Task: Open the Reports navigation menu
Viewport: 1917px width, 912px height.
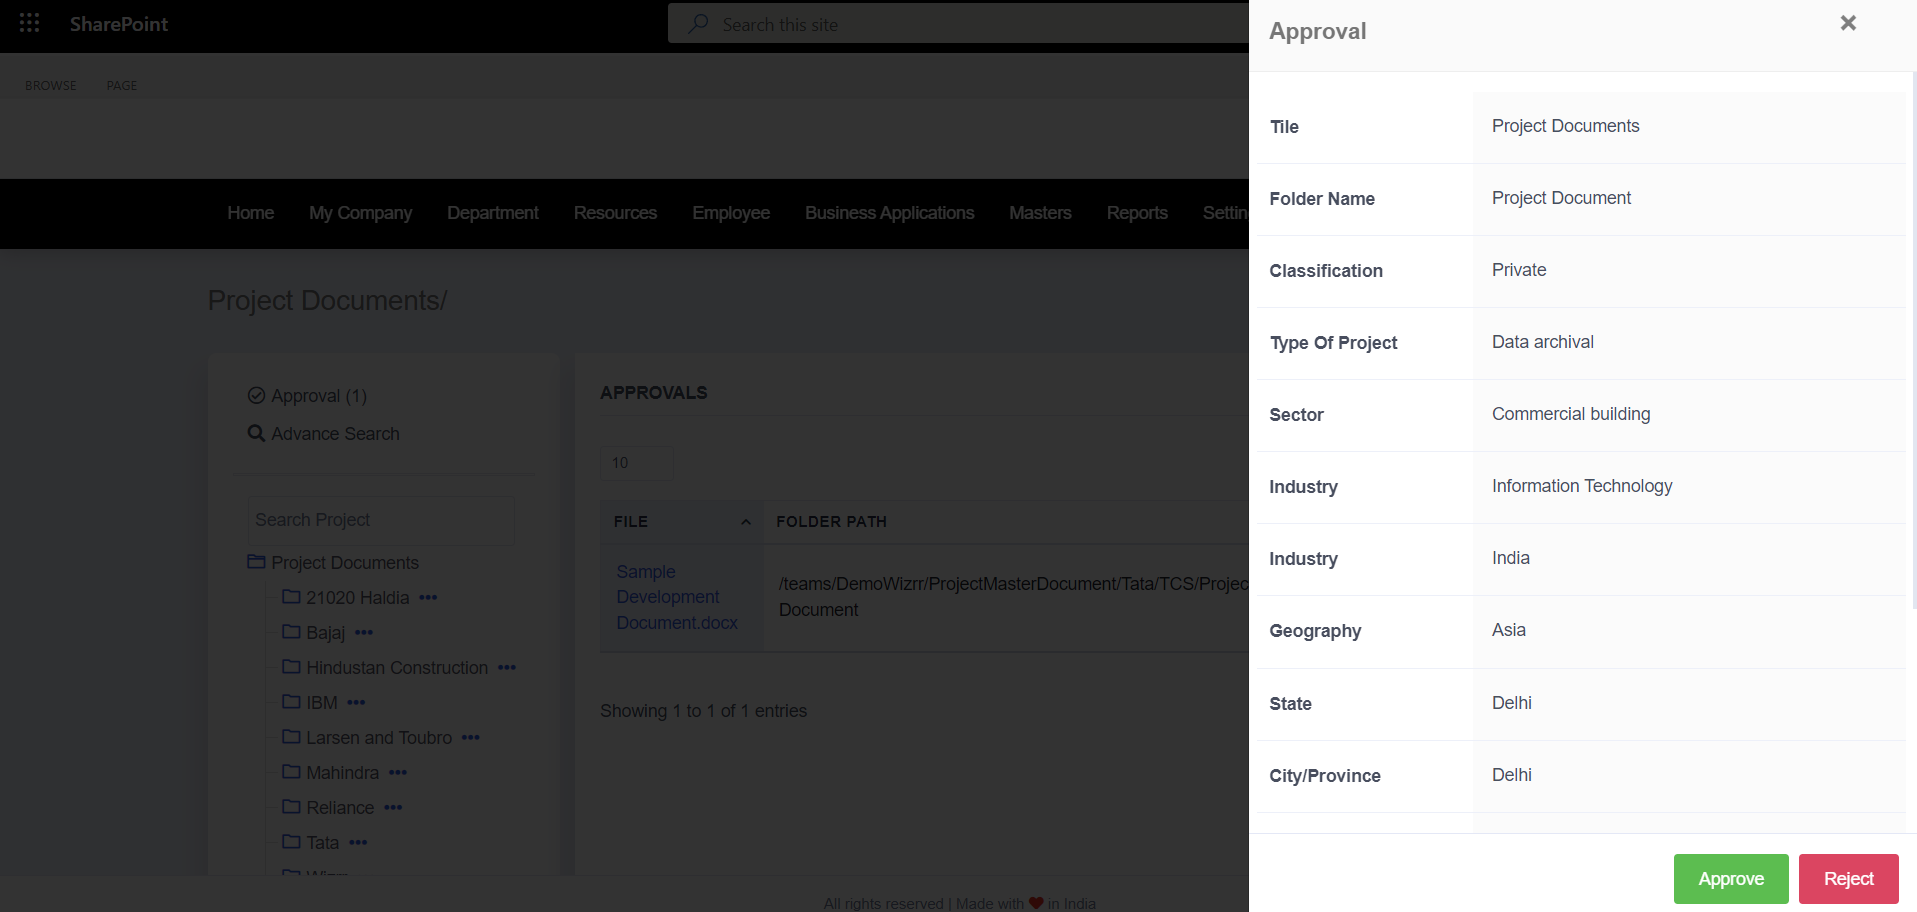Action: (1136, 213)
